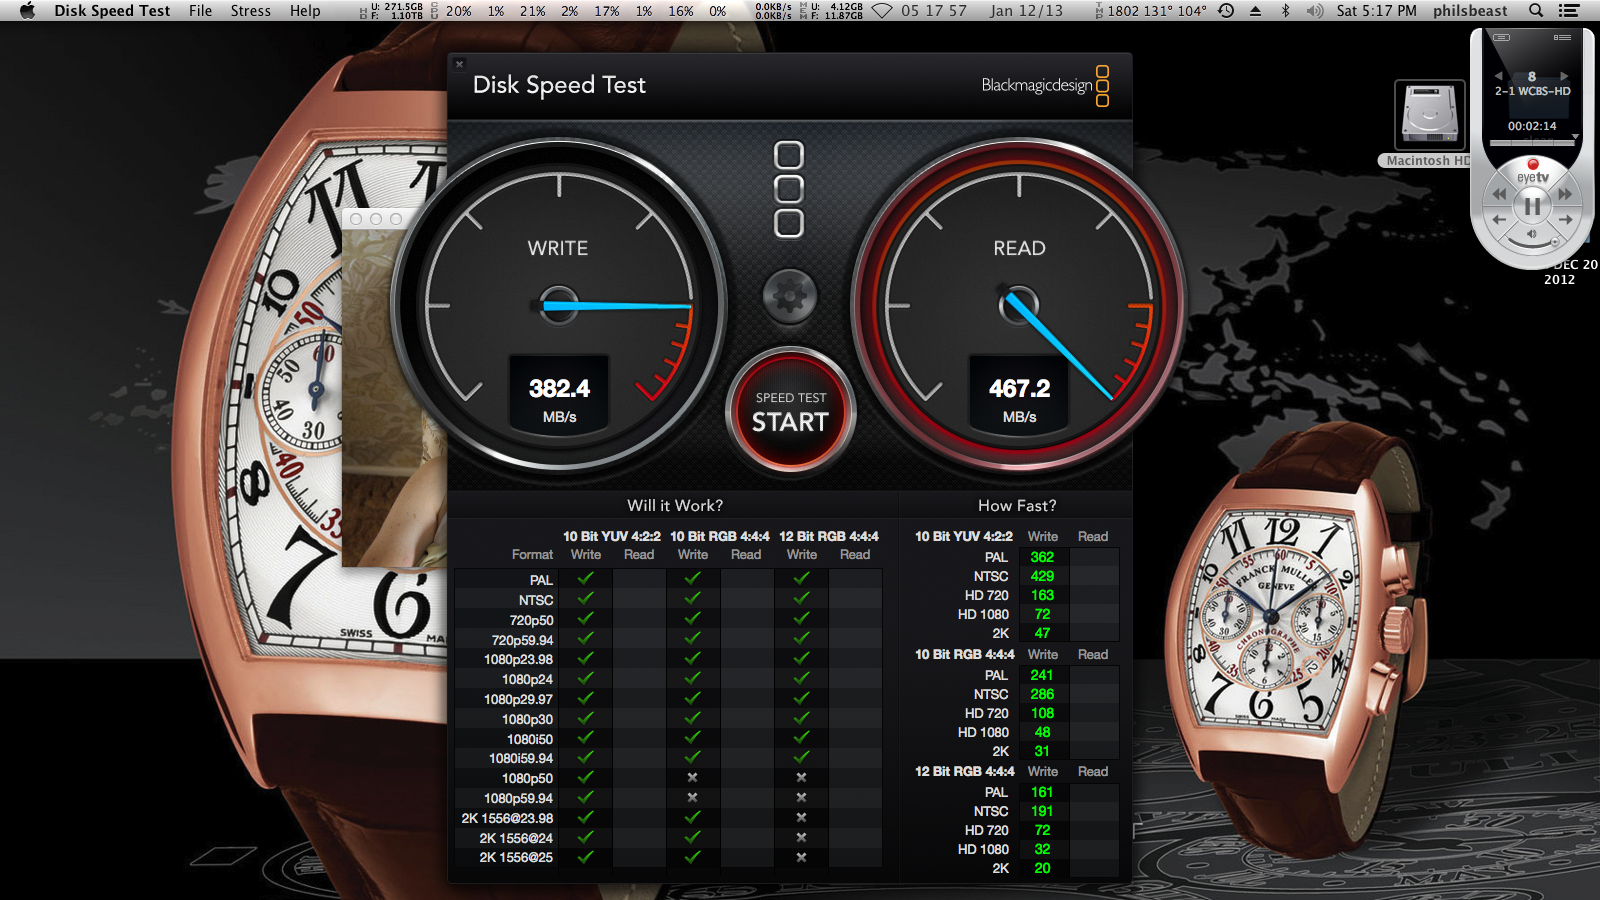
Task: Click the Blackmagic three-square emblem between gauges
Action: click(x=789, y=189)
